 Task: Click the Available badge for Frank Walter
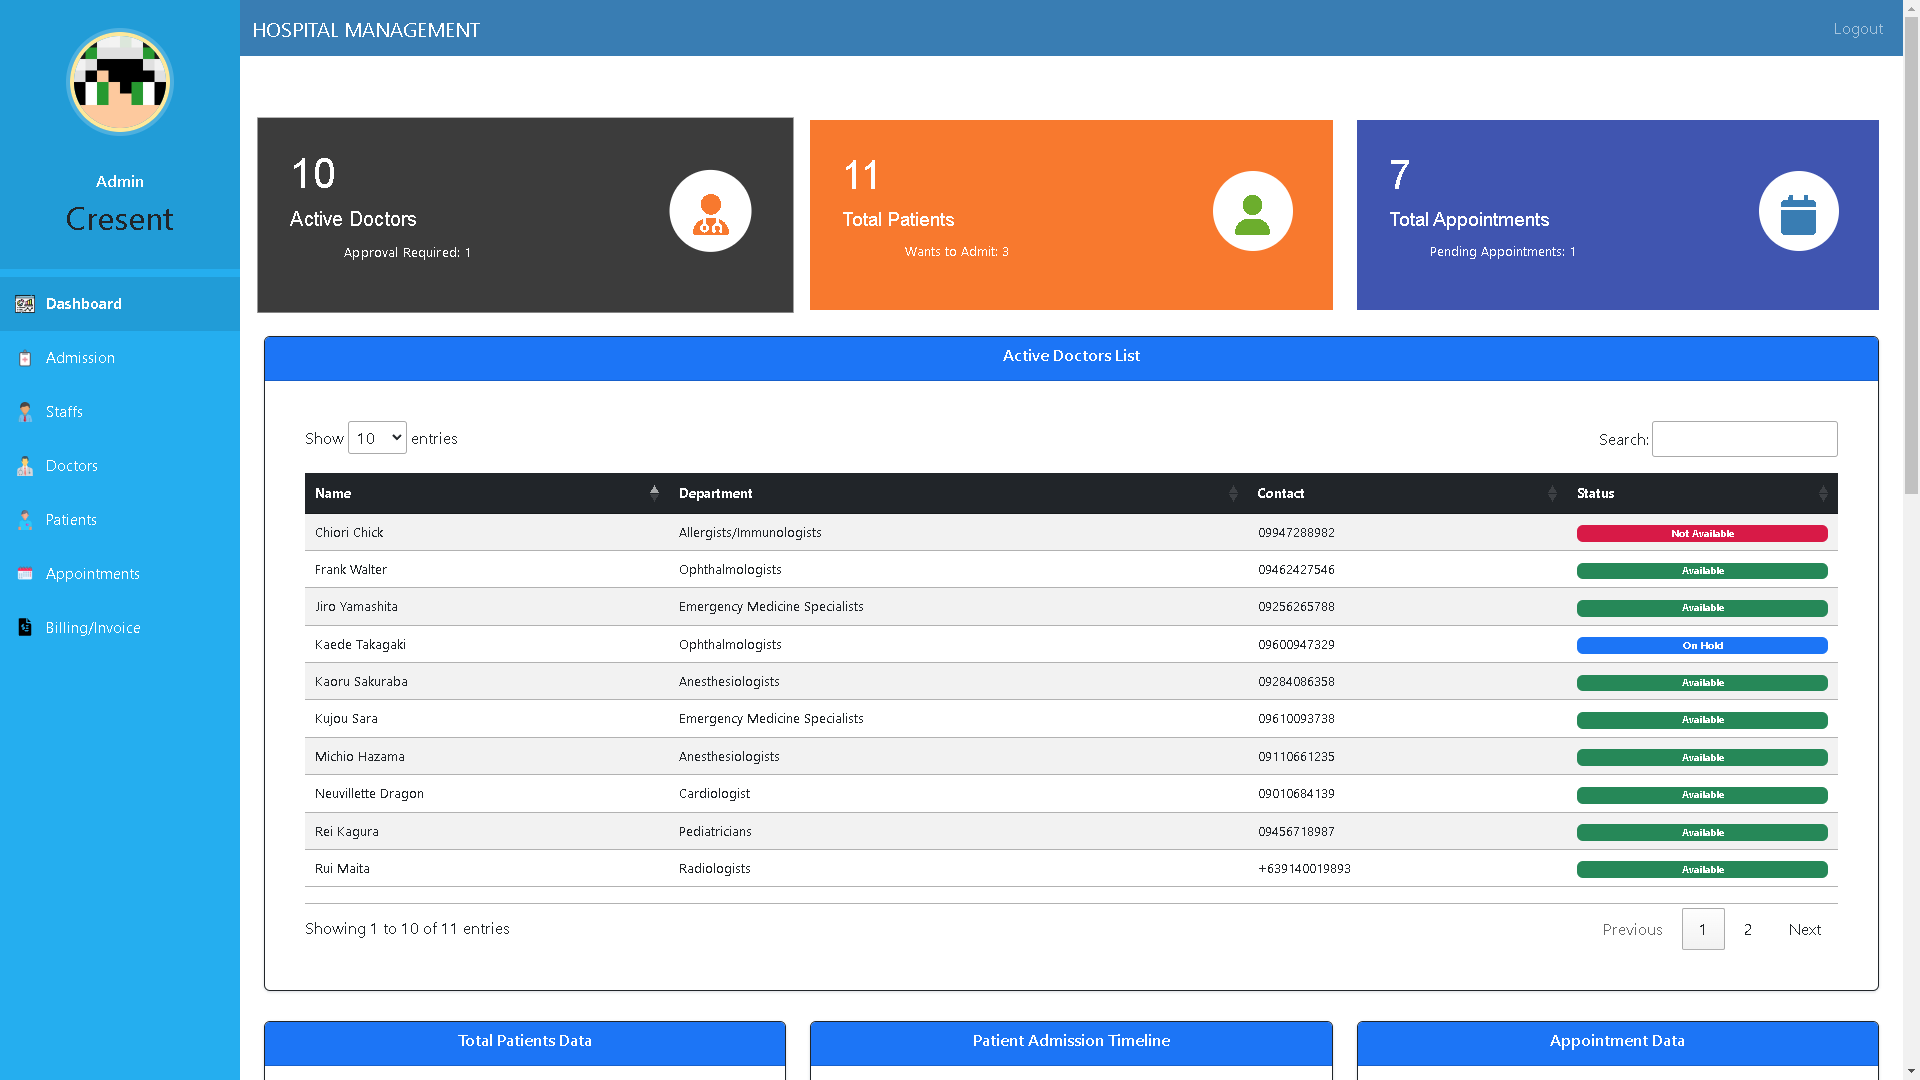1702,571
